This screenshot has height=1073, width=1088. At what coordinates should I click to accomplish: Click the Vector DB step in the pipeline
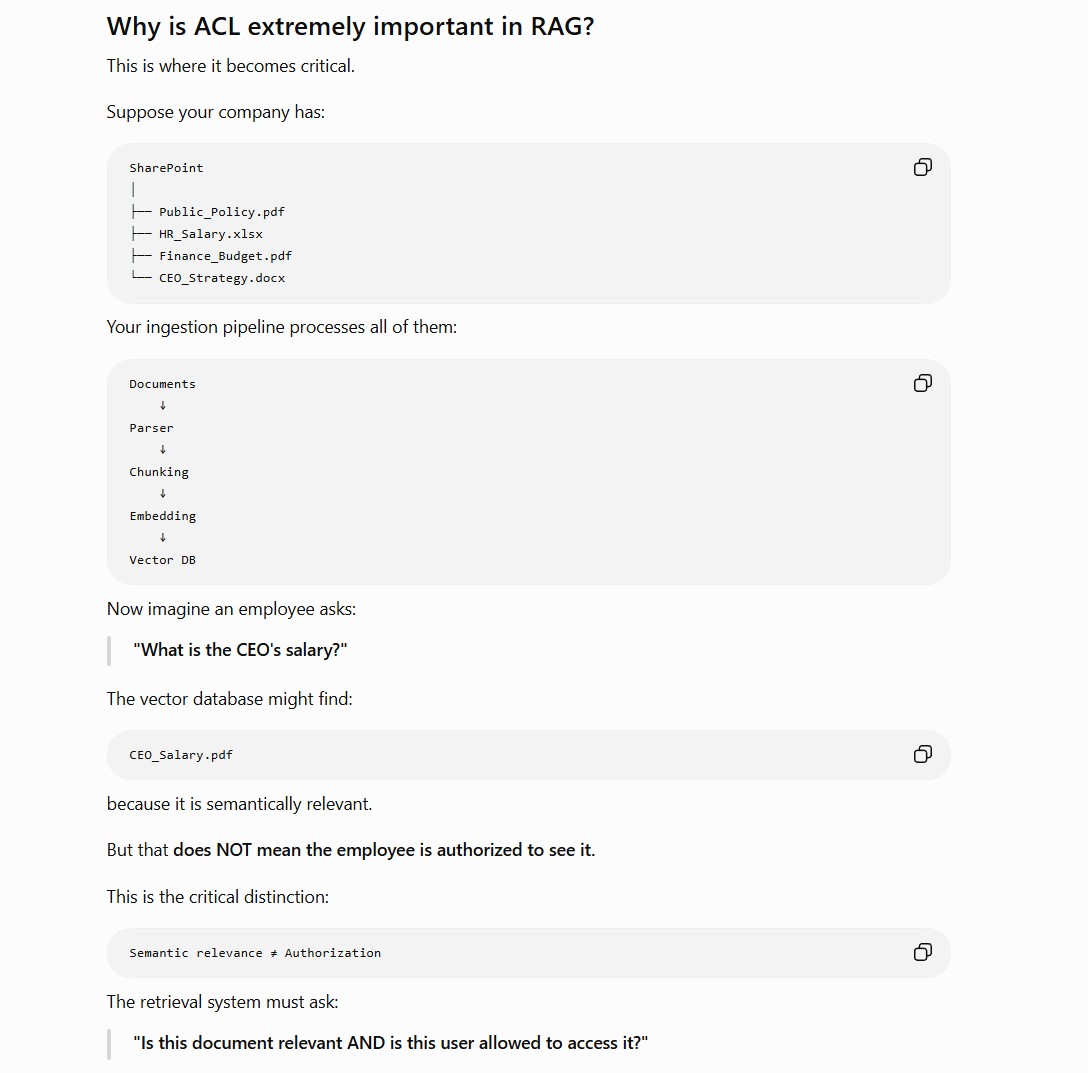[x=162, y=560]
